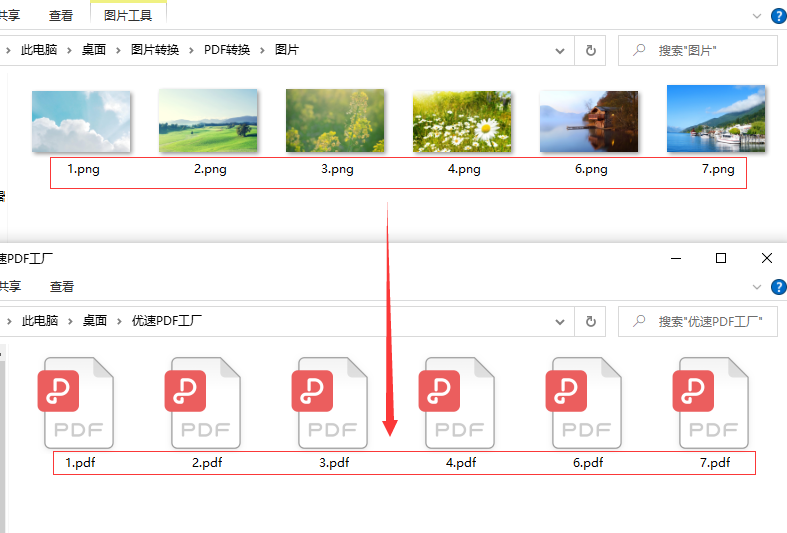Click the refresh icon in 优速PDF工厂 window

click(x=591, y=321)
